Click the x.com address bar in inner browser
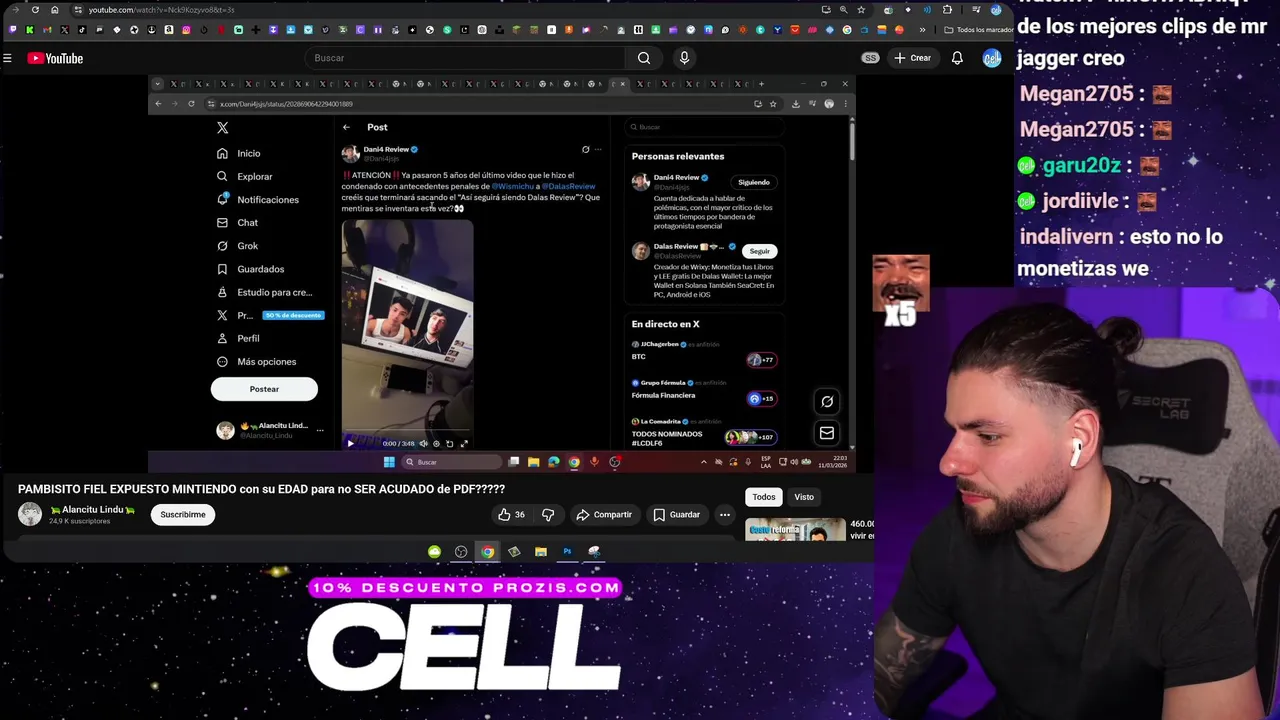1280x720 pixels. point(478,104)
